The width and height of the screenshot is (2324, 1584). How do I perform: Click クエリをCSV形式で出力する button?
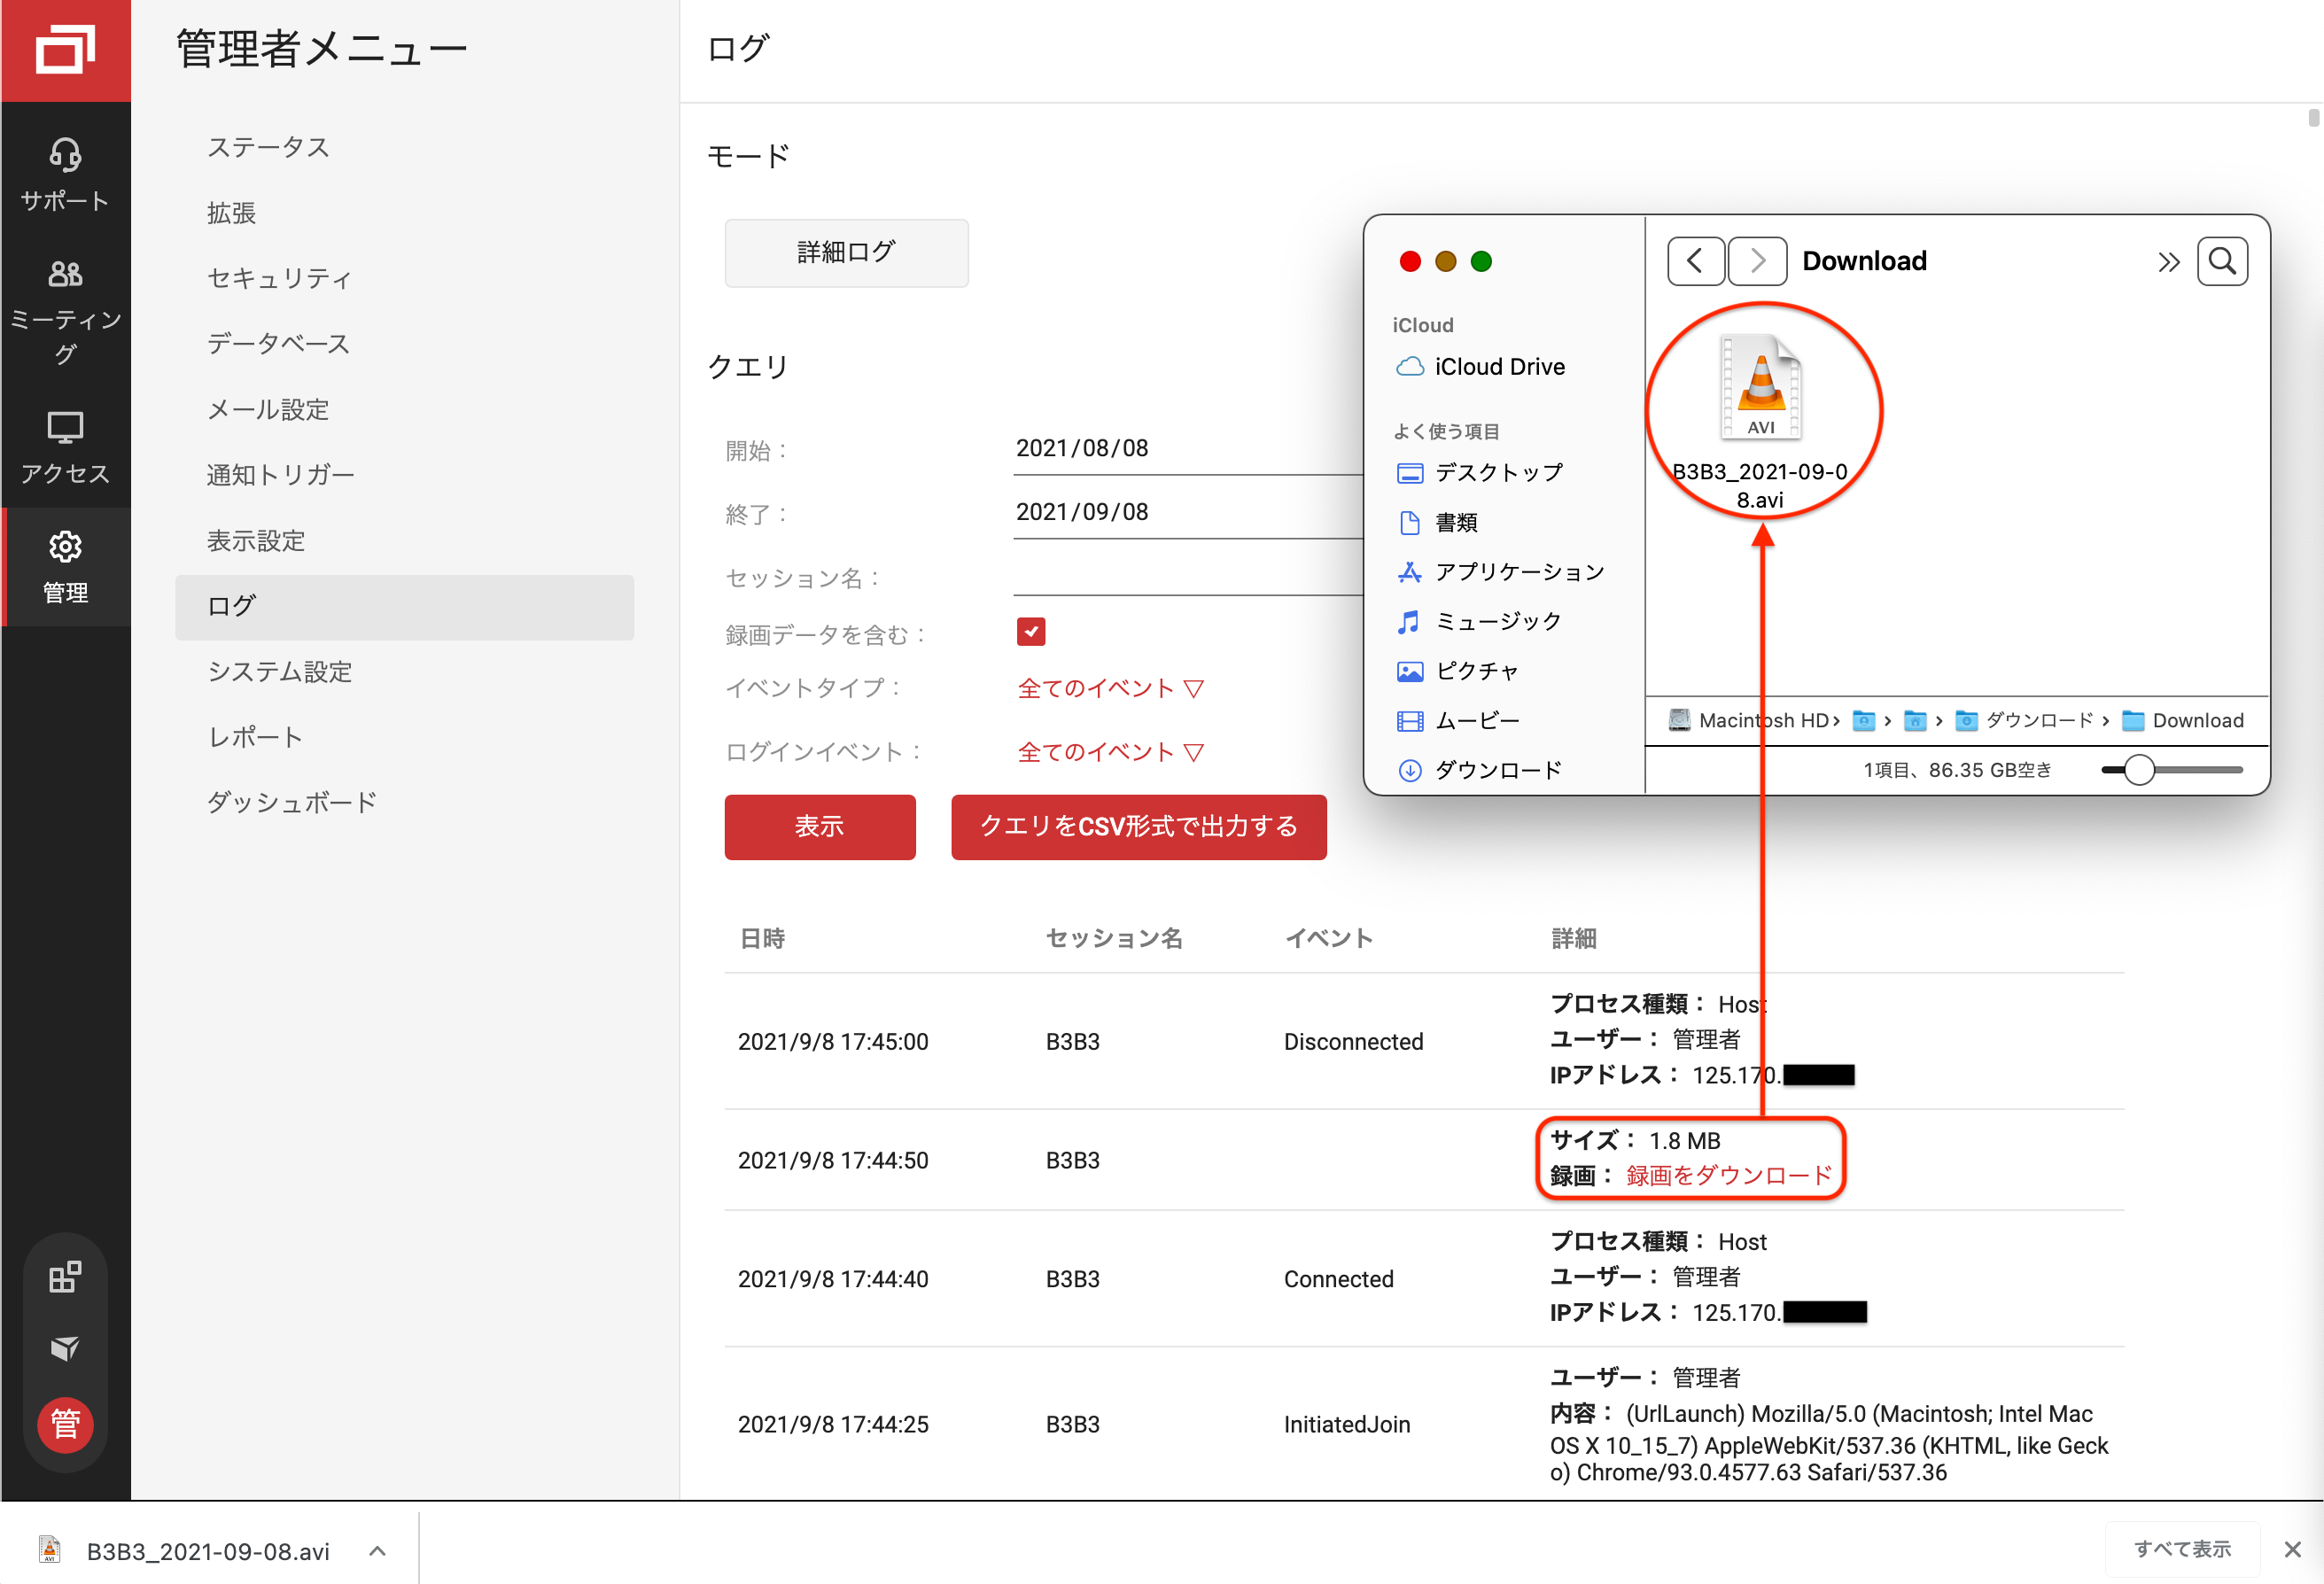click(1139, 827)
